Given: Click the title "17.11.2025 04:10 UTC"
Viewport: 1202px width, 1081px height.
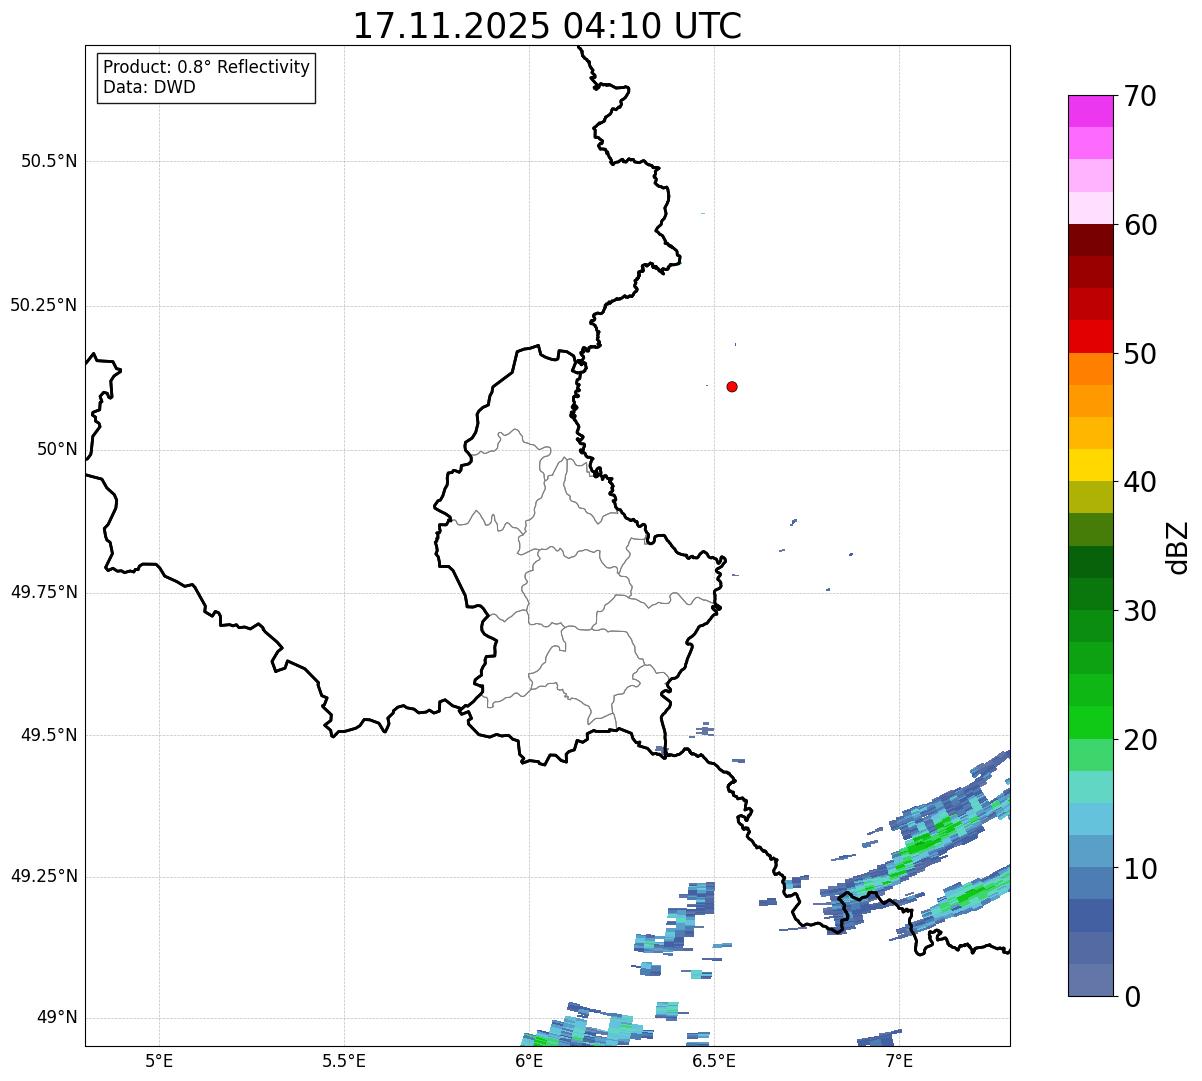Looking at the screenshot, I should (x=547, y=26).
